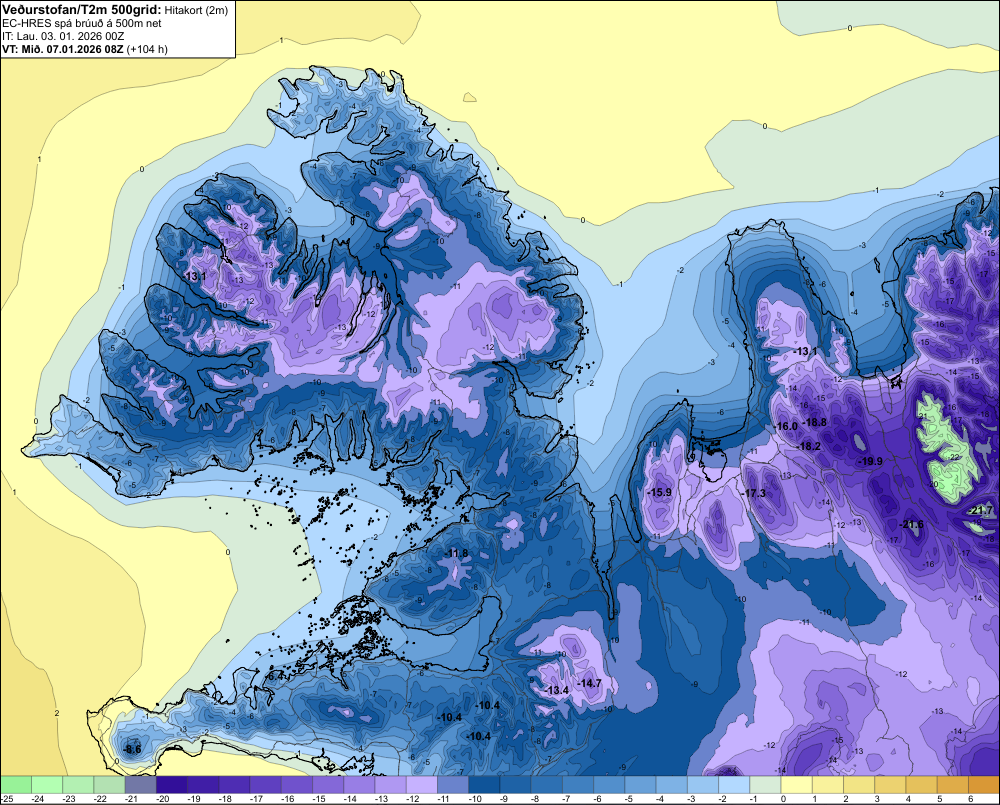Pick the legend swatch labeled -6

click(610, 784)
